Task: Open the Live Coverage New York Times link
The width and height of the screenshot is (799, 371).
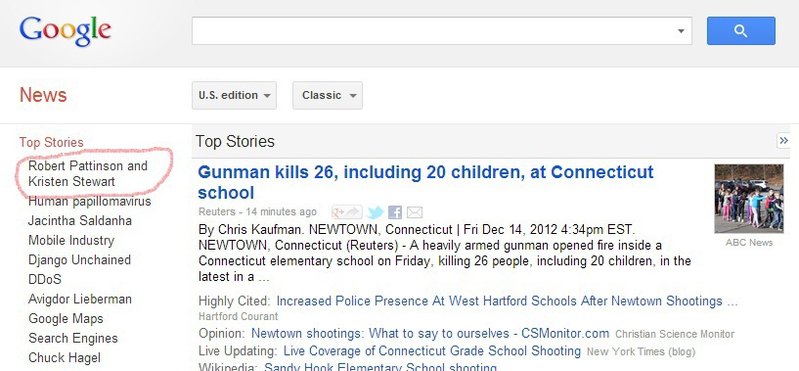Action: (x=432, y=351)
